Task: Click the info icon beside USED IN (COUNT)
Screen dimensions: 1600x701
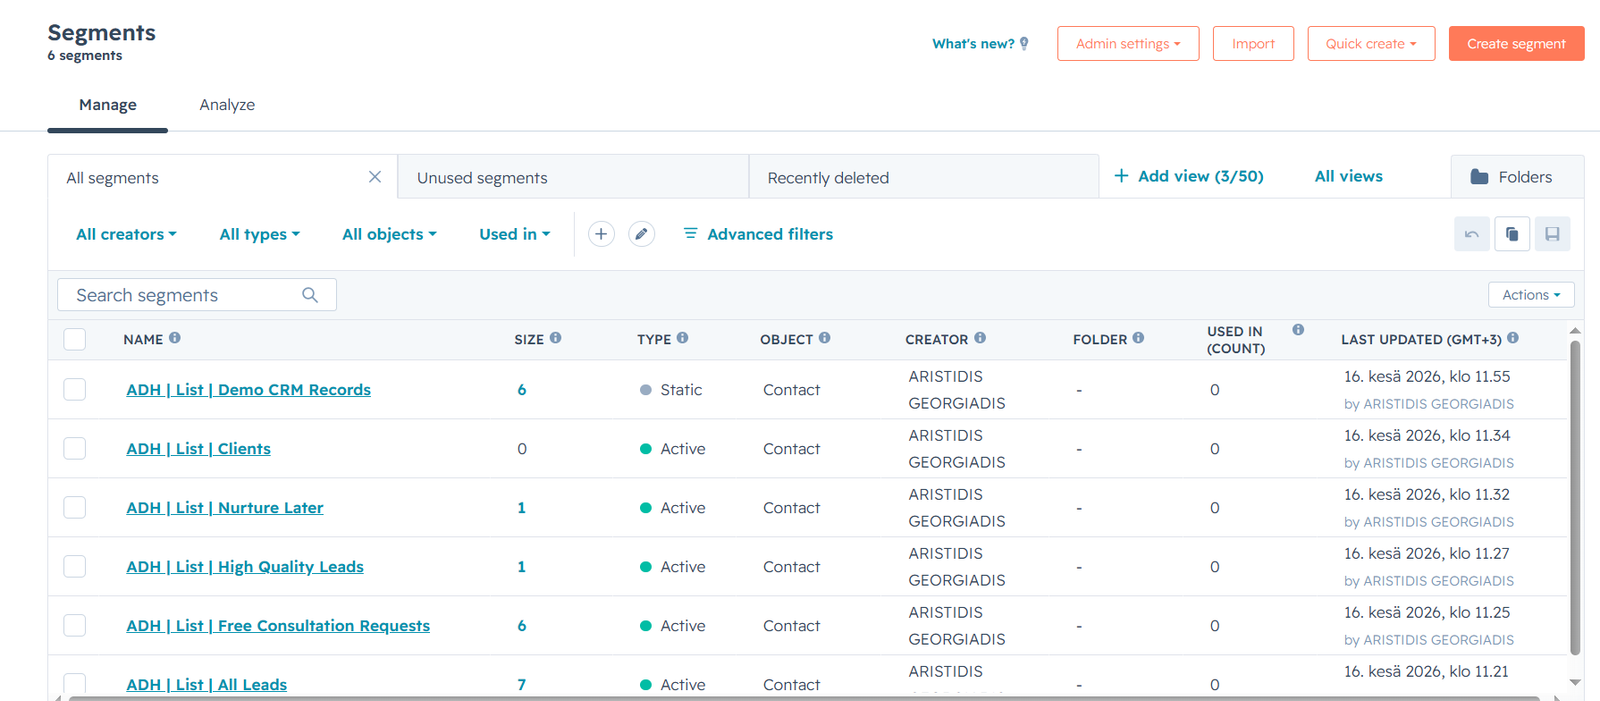Action: (1298, 330)
